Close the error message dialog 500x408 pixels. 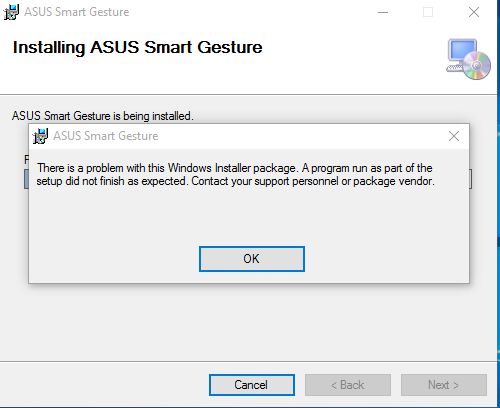point(454,136)
